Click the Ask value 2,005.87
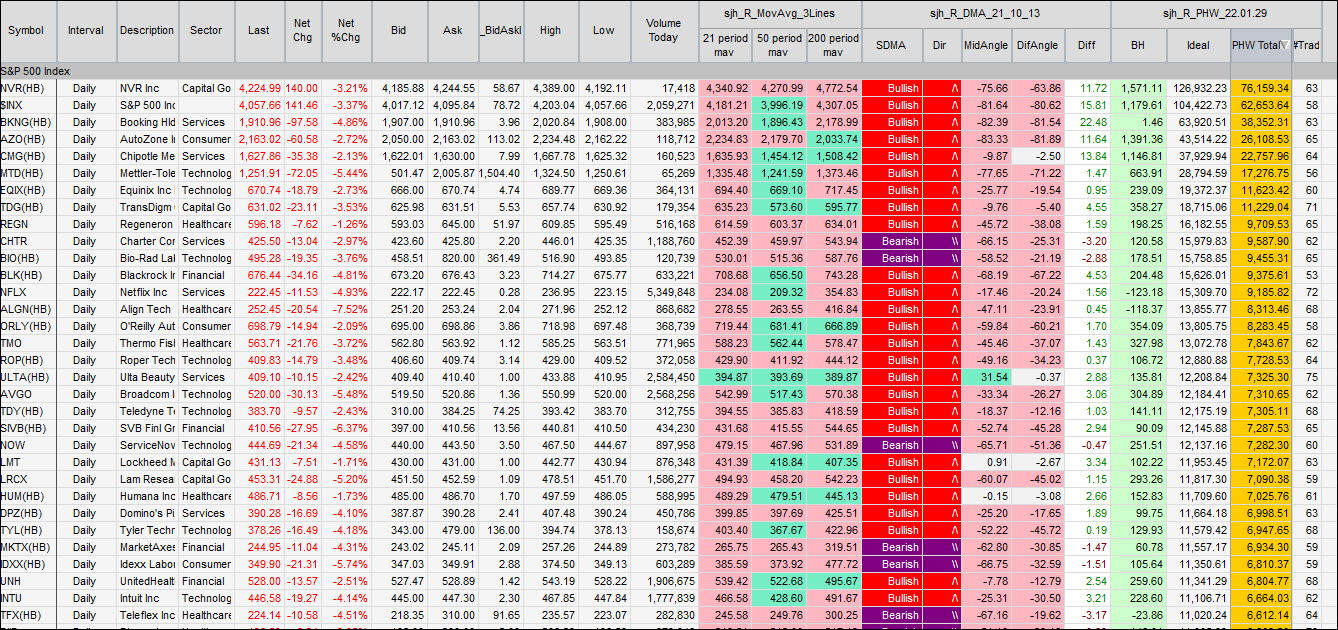 tap(453, 173)
